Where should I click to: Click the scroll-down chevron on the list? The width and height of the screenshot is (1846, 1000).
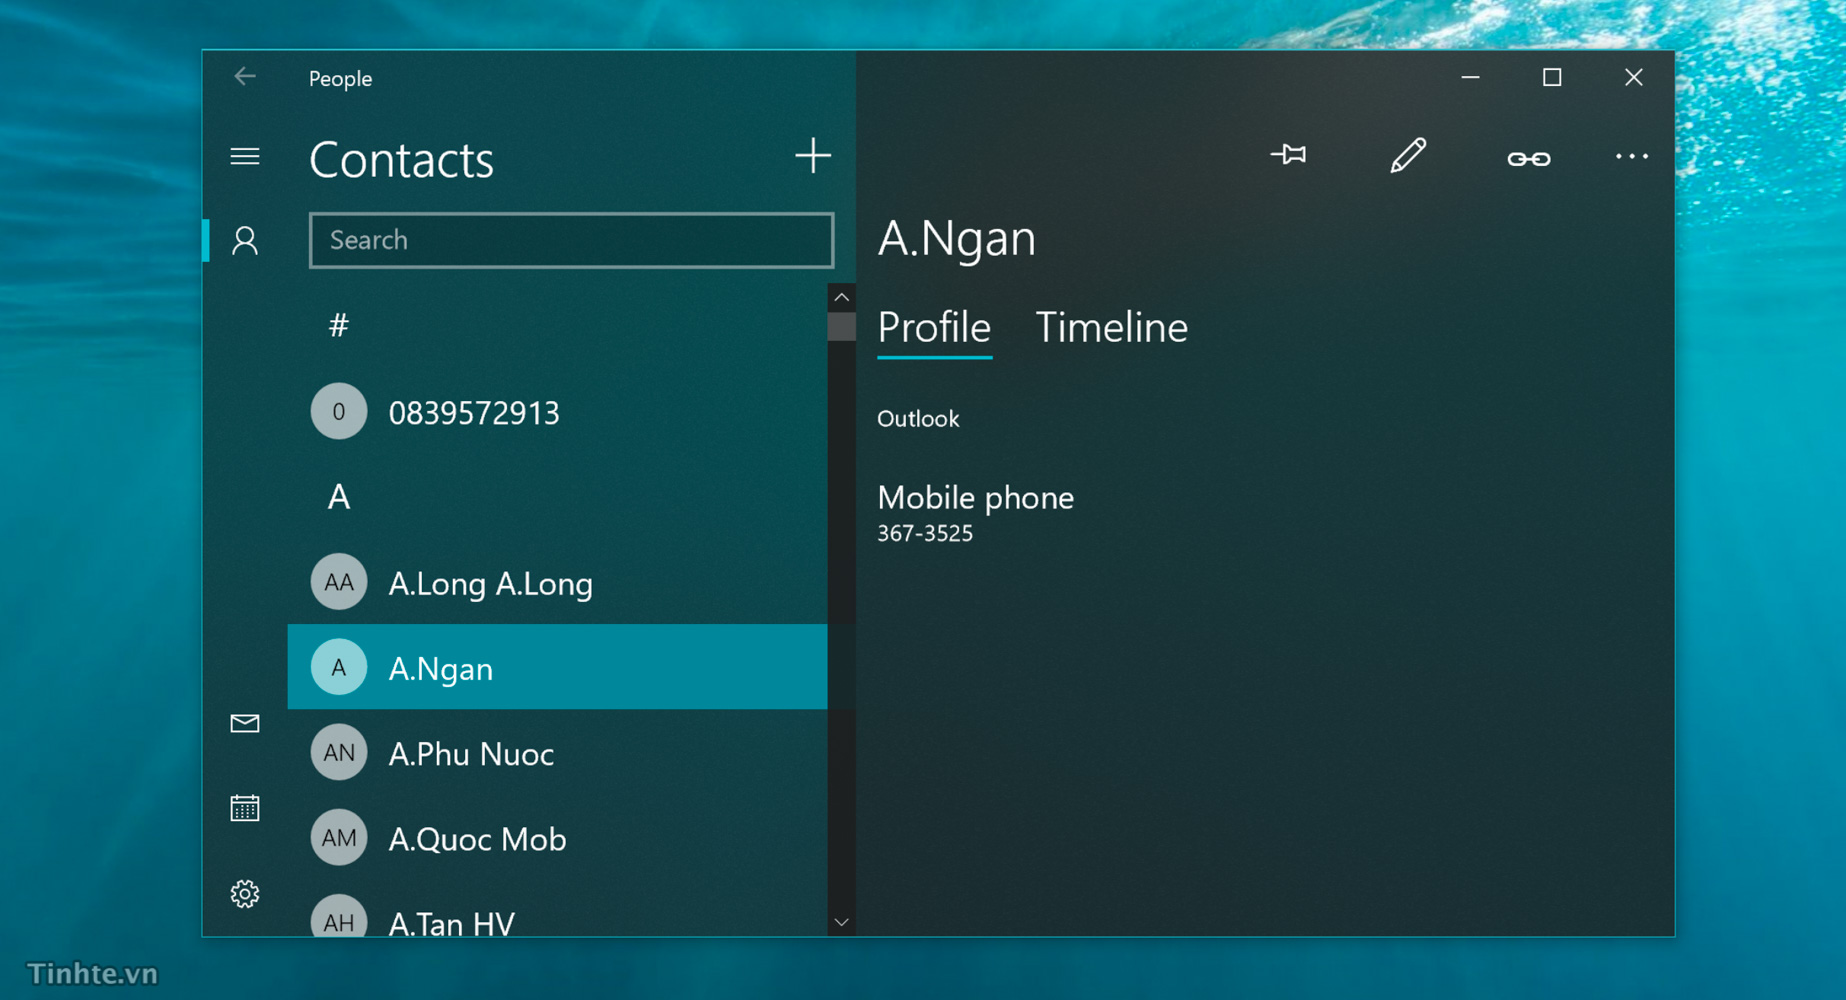click(x=841, y=921)
